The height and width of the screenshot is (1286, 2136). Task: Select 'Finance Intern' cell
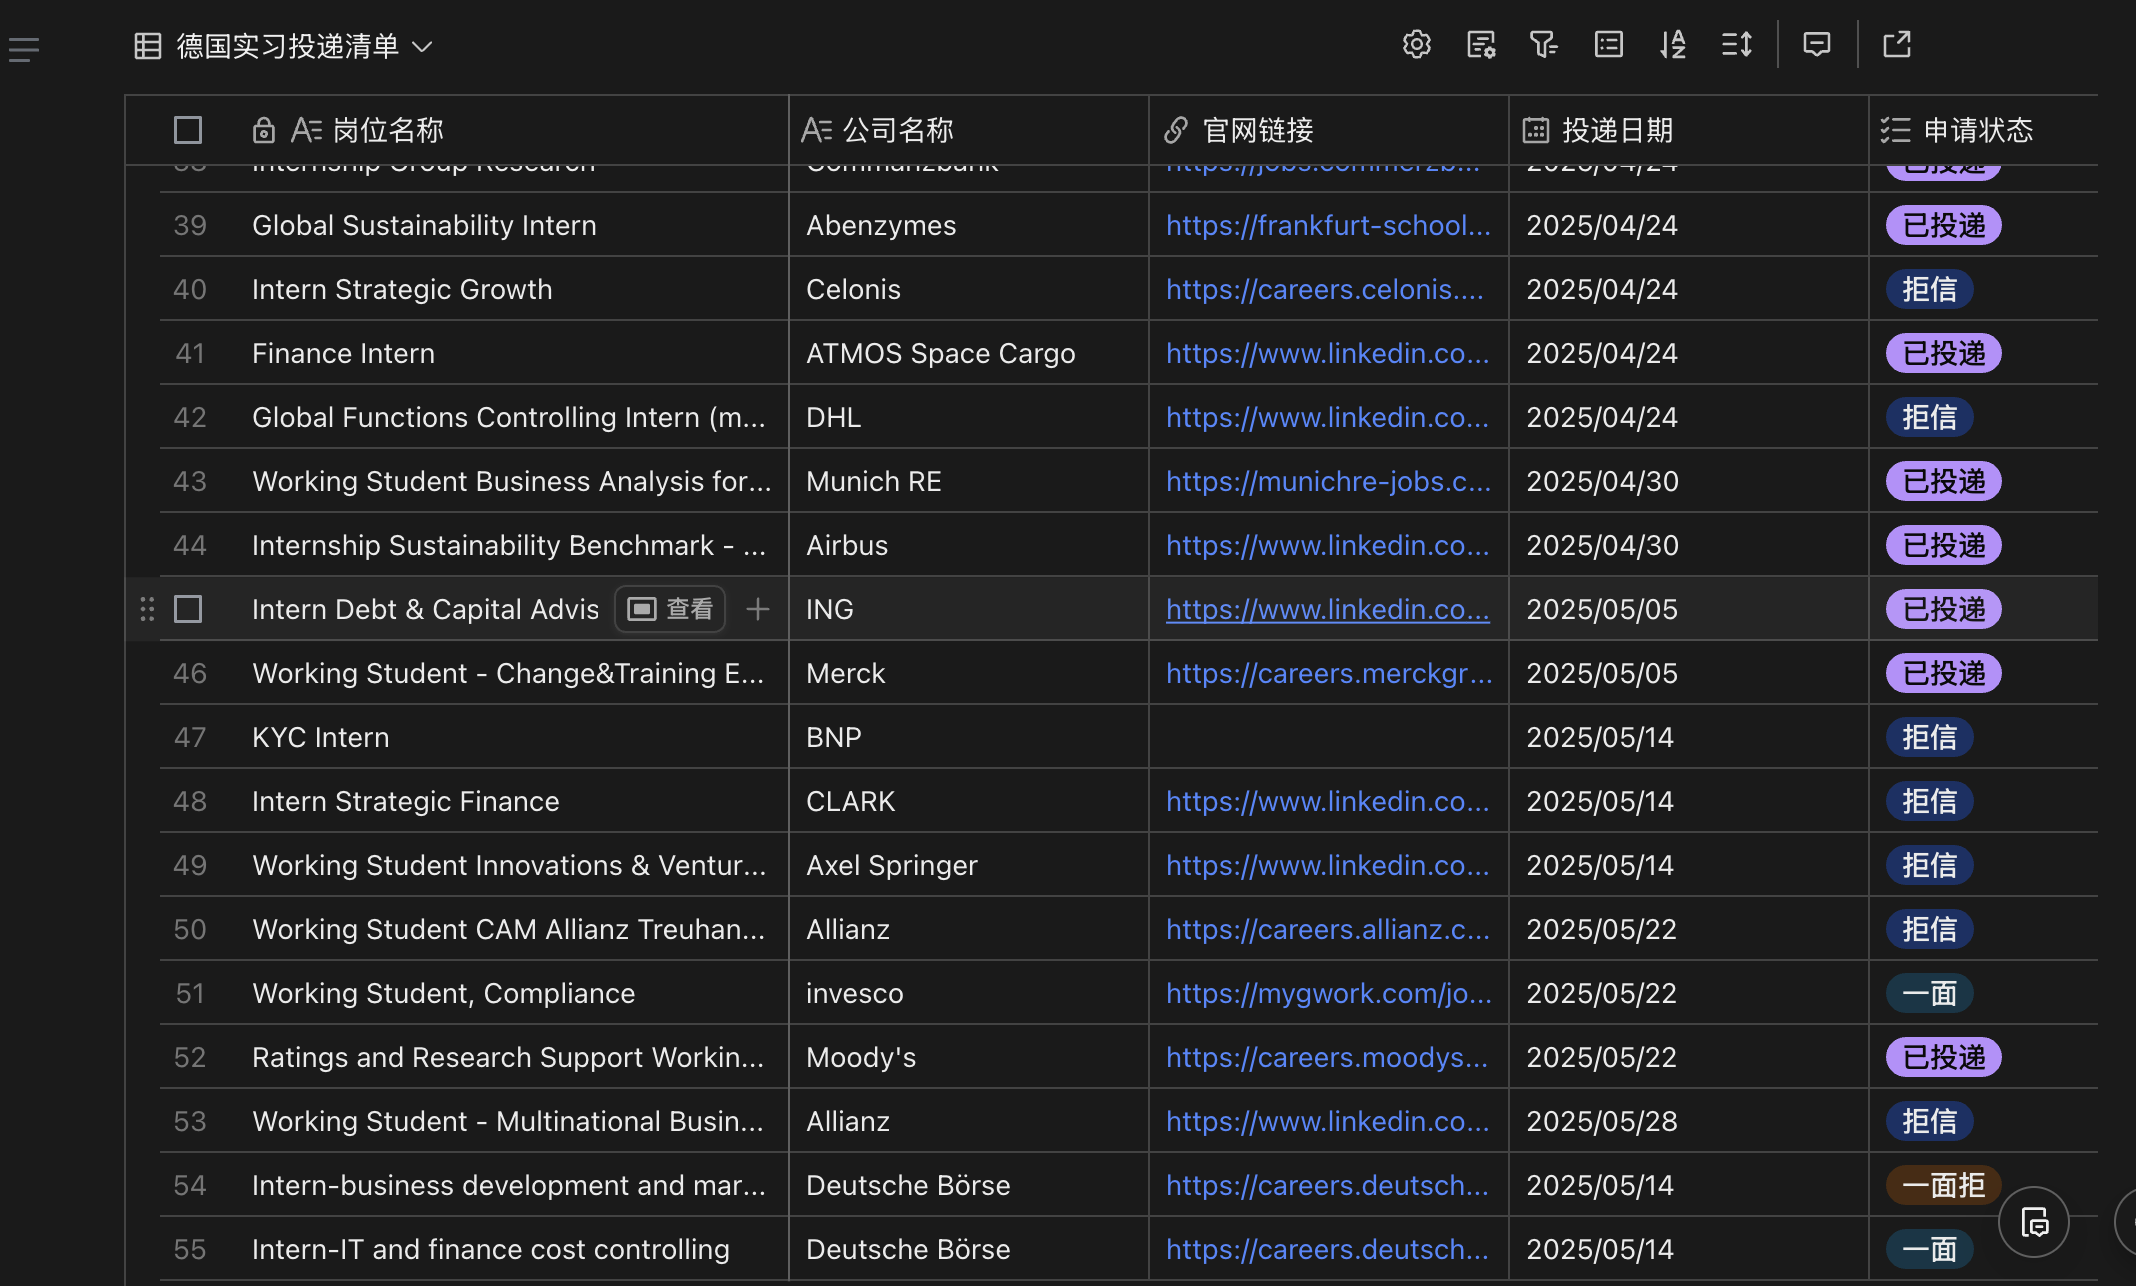tap(343, 353)
